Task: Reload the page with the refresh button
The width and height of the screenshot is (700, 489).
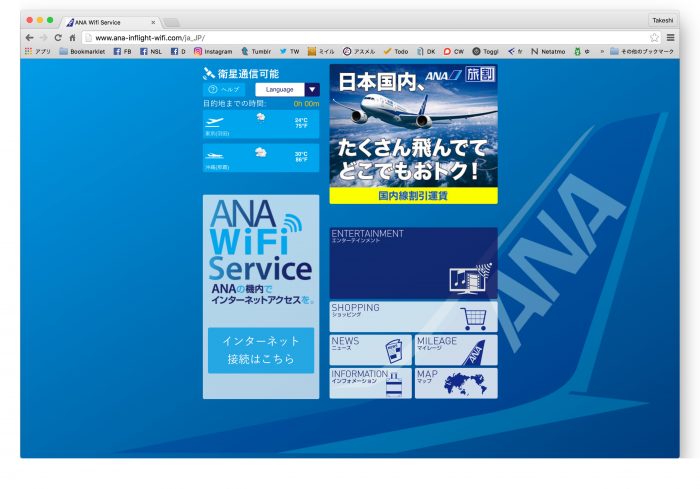Action: (x=58, y=37)
